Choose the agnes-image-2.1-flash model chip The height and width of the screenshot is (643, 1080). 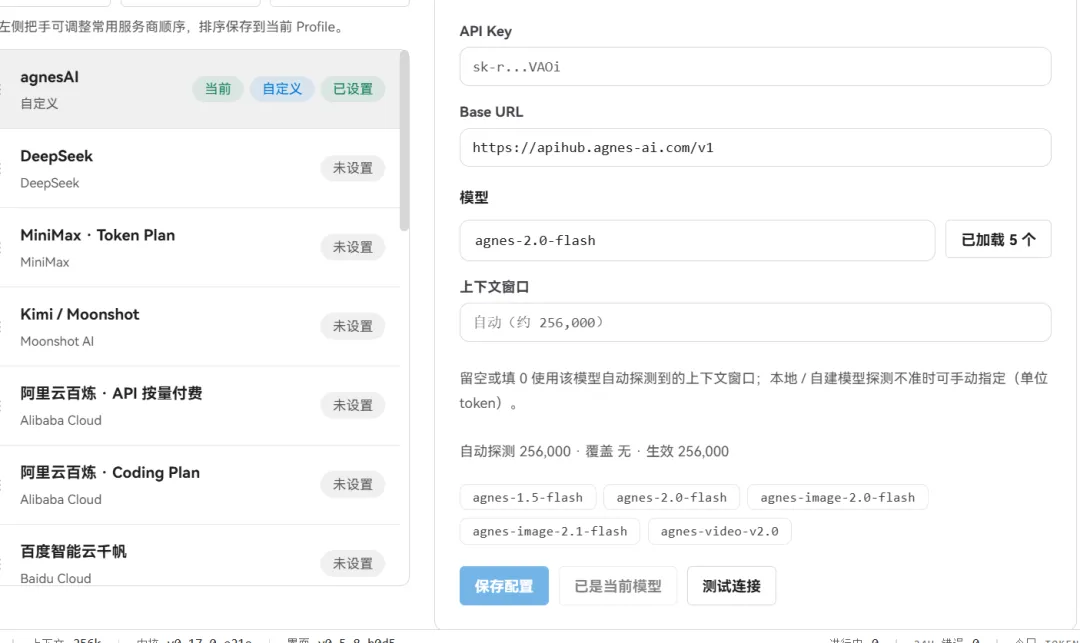pyautogui.click(x=550, y=531)
